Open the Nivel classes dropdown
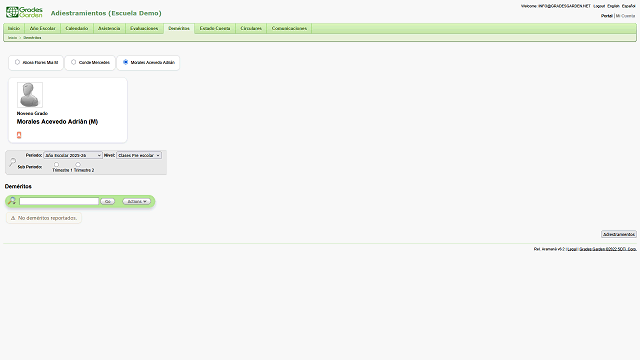This screenshot has width=640, height=360. [x=139, y=156]
